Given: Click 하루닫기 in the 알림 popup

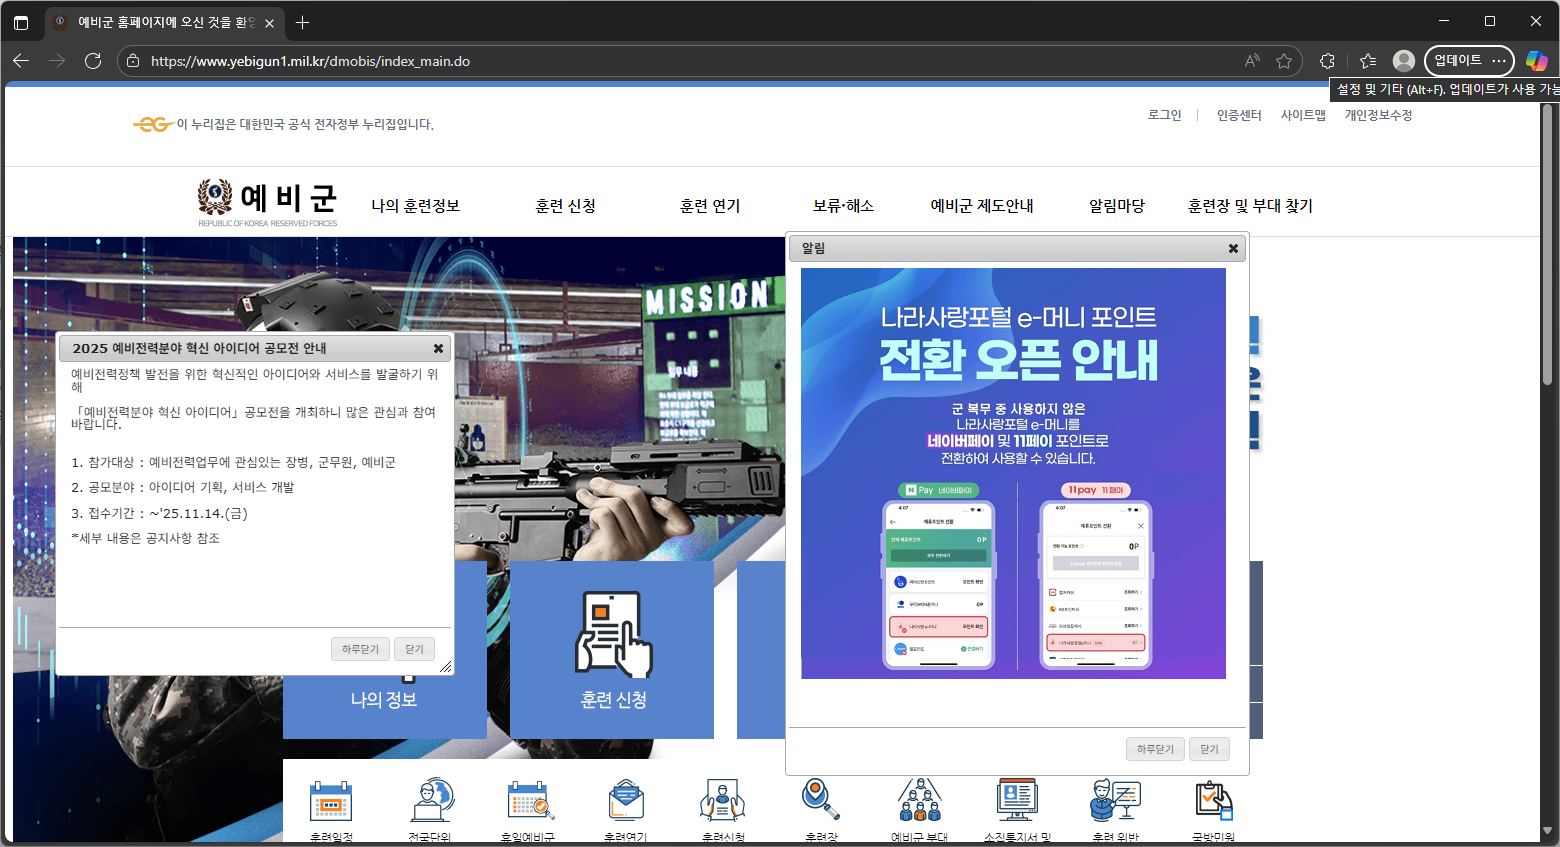Looking at the screenshot, I should click(1155, 749).
